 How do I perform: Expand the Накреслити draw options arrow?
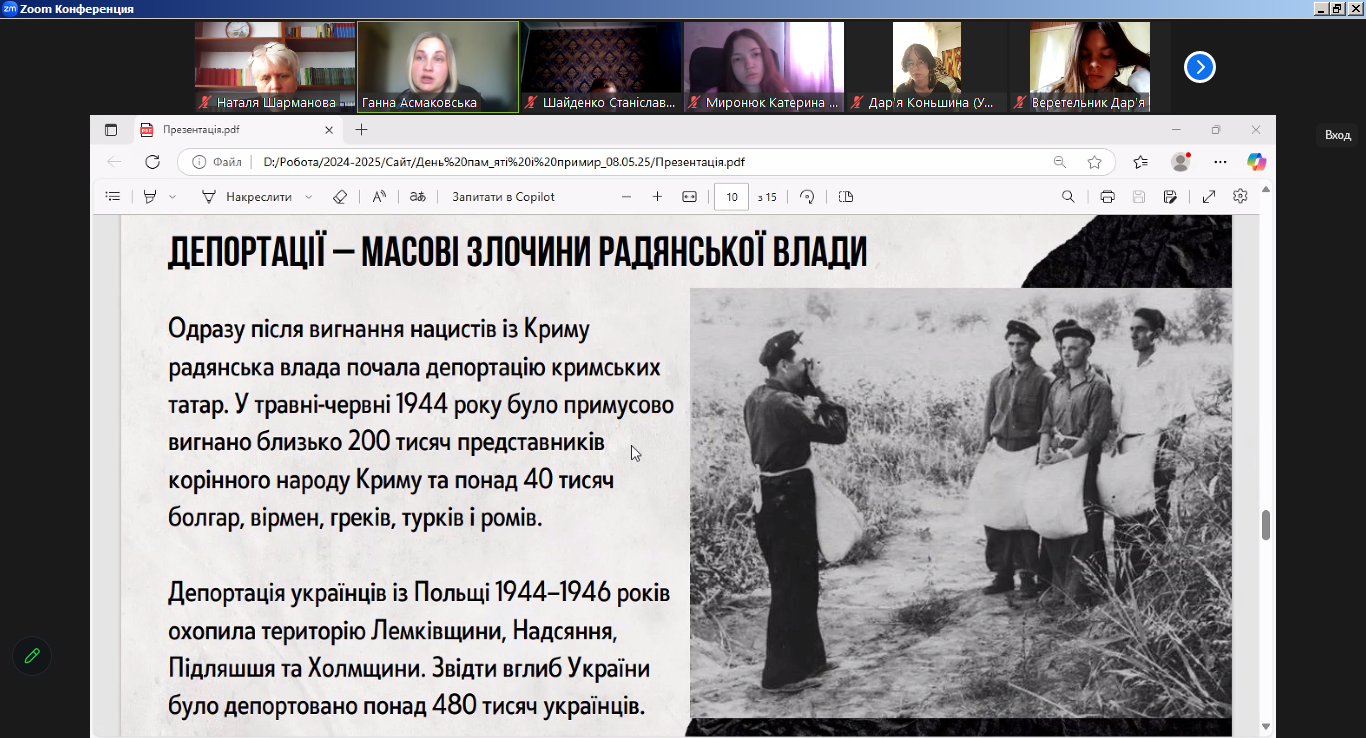coord(308,197)
